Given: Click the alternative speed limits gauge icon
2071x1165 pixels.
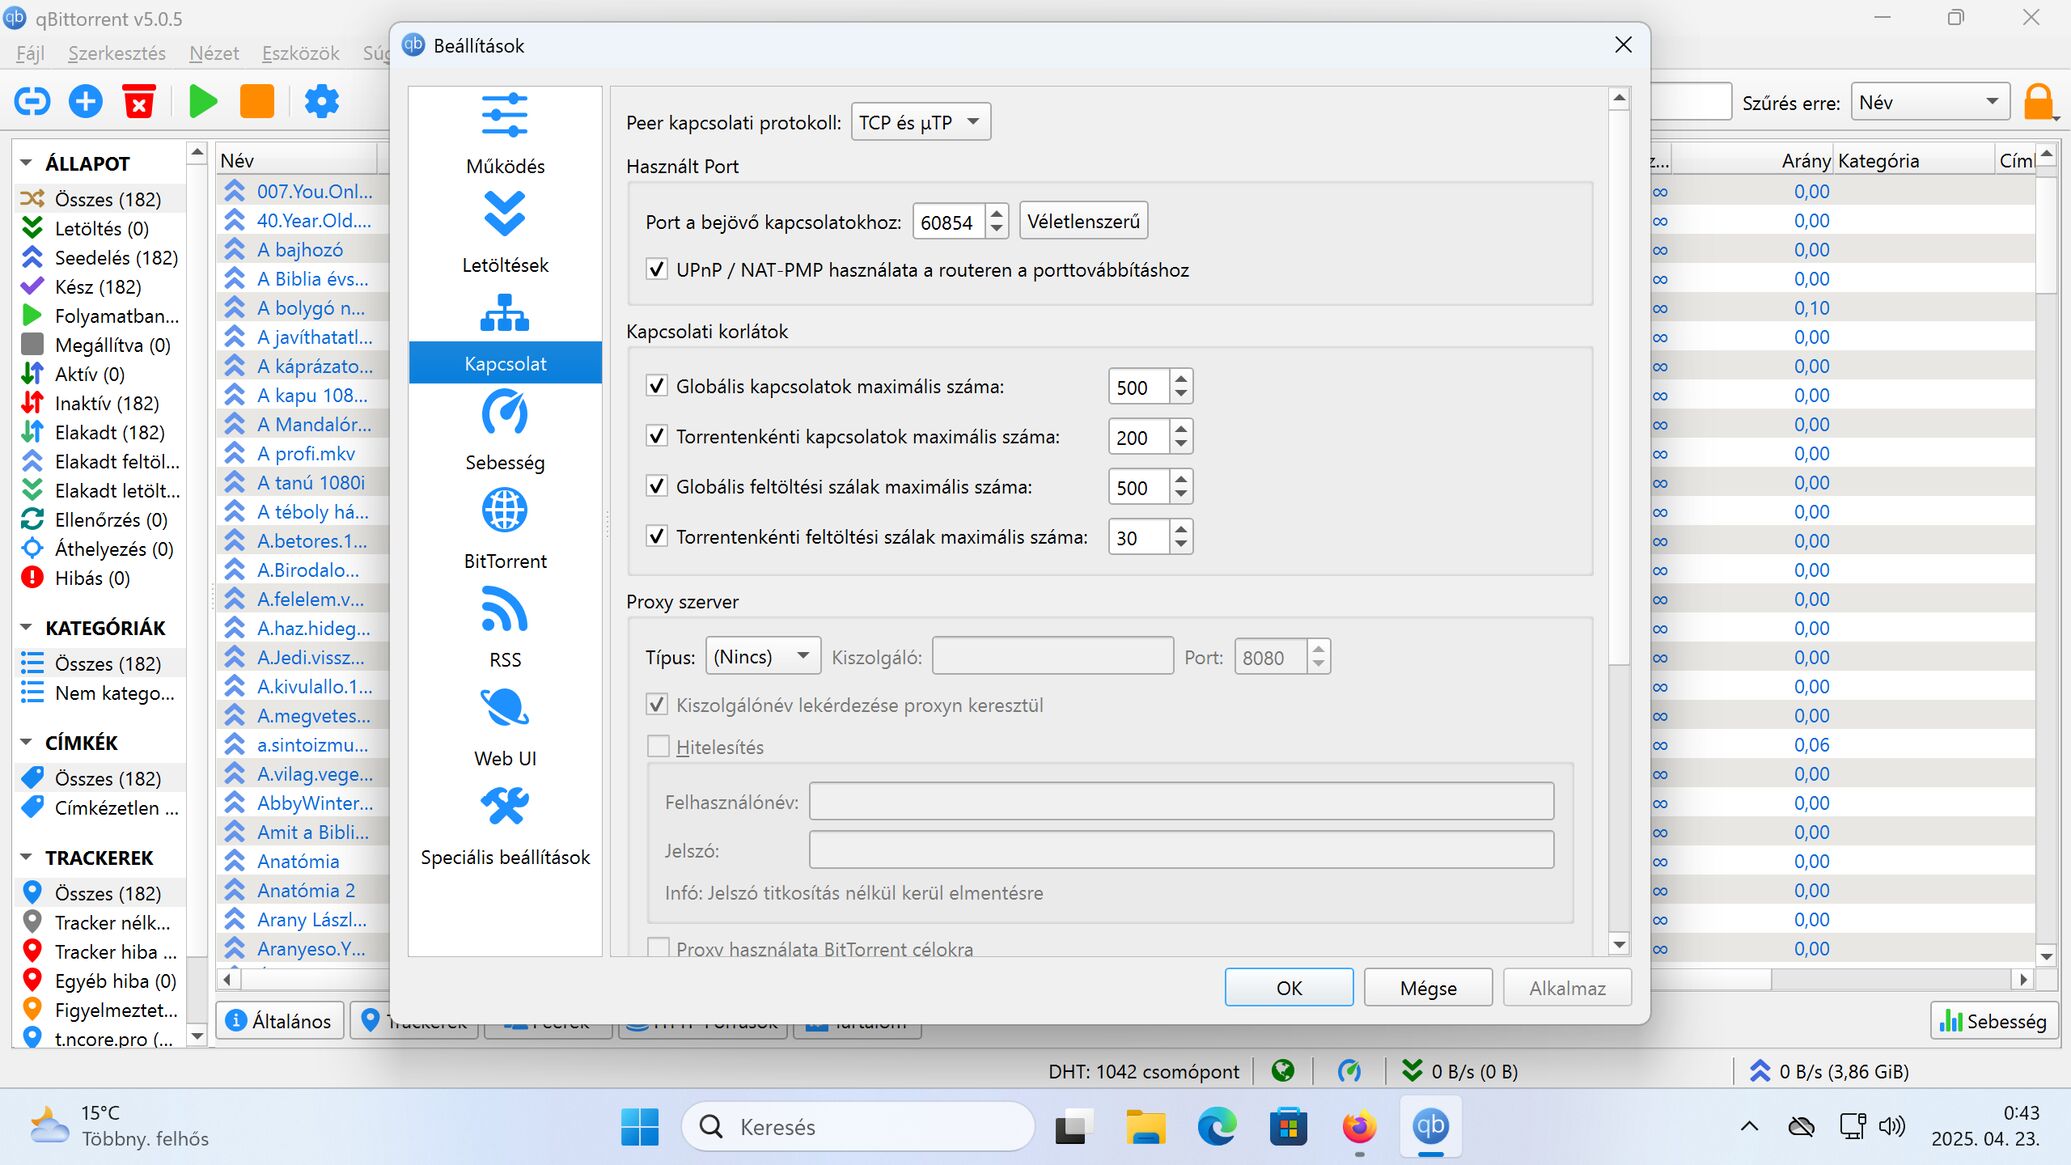Looking at the screenshot, I should pyautogui.click(x=1349, y=1071).
